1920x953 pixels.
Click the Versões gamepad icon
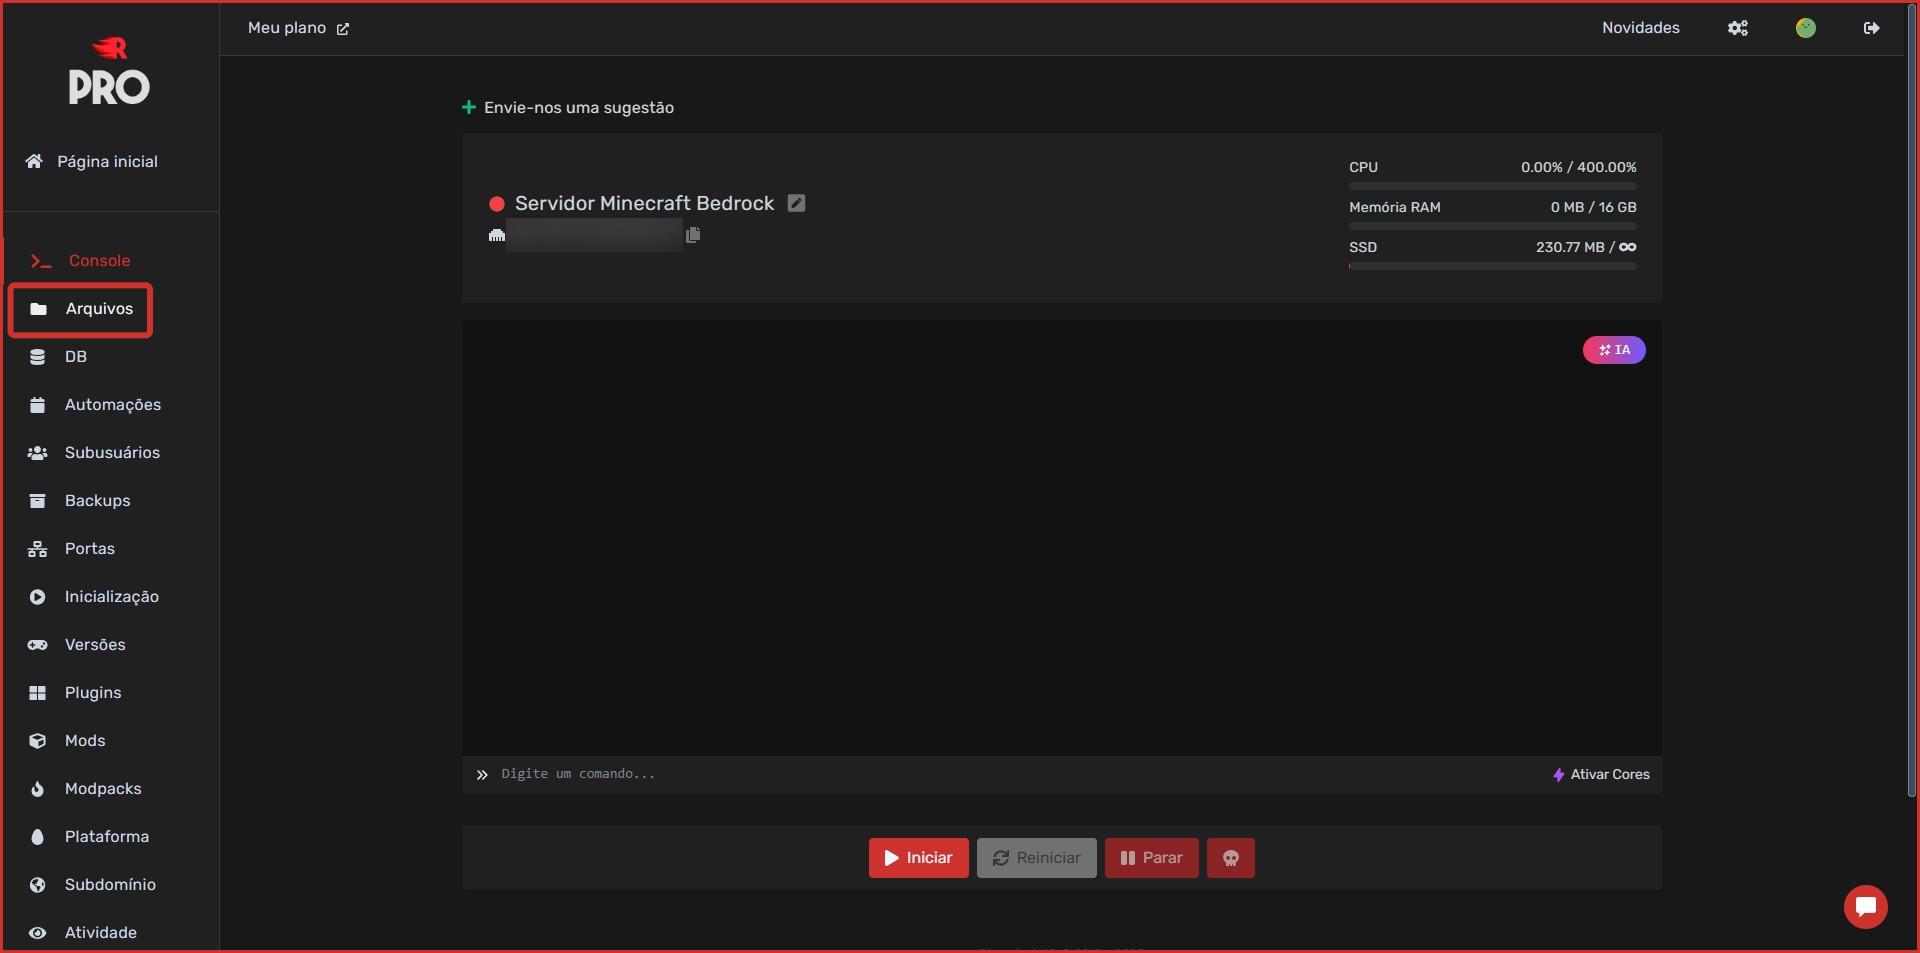37,645
